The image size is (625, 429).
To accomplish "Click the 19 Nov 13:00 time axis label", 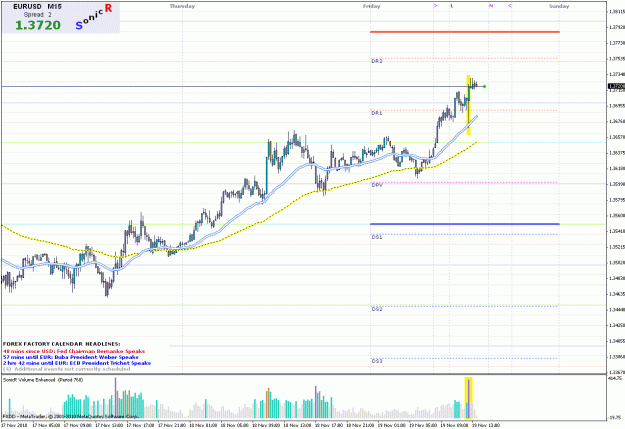I will coord(486,425).
